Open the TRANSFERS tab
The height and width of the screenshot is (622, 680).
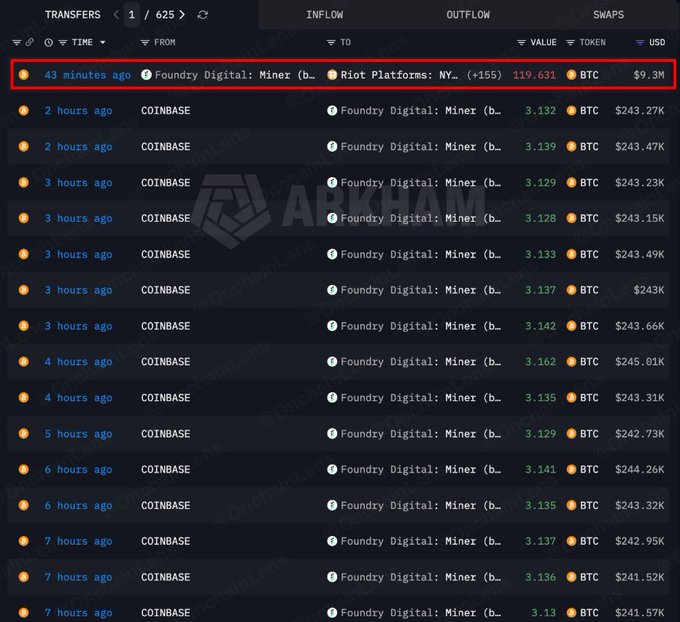[x=72, y=15]
